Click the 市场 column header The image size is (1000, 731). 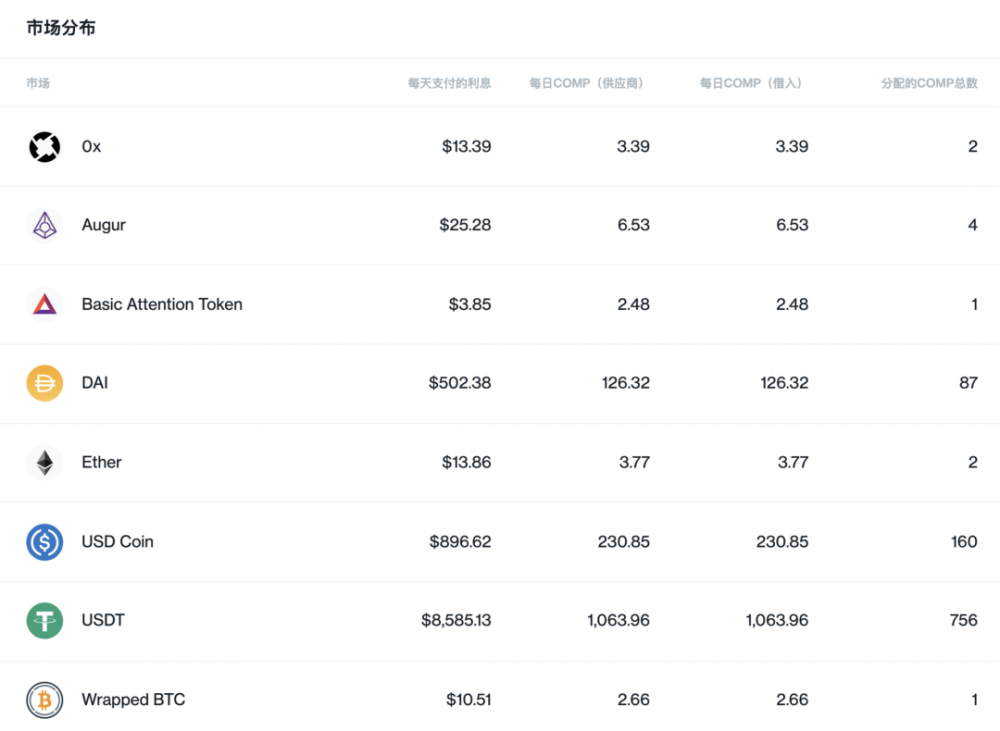38,83
